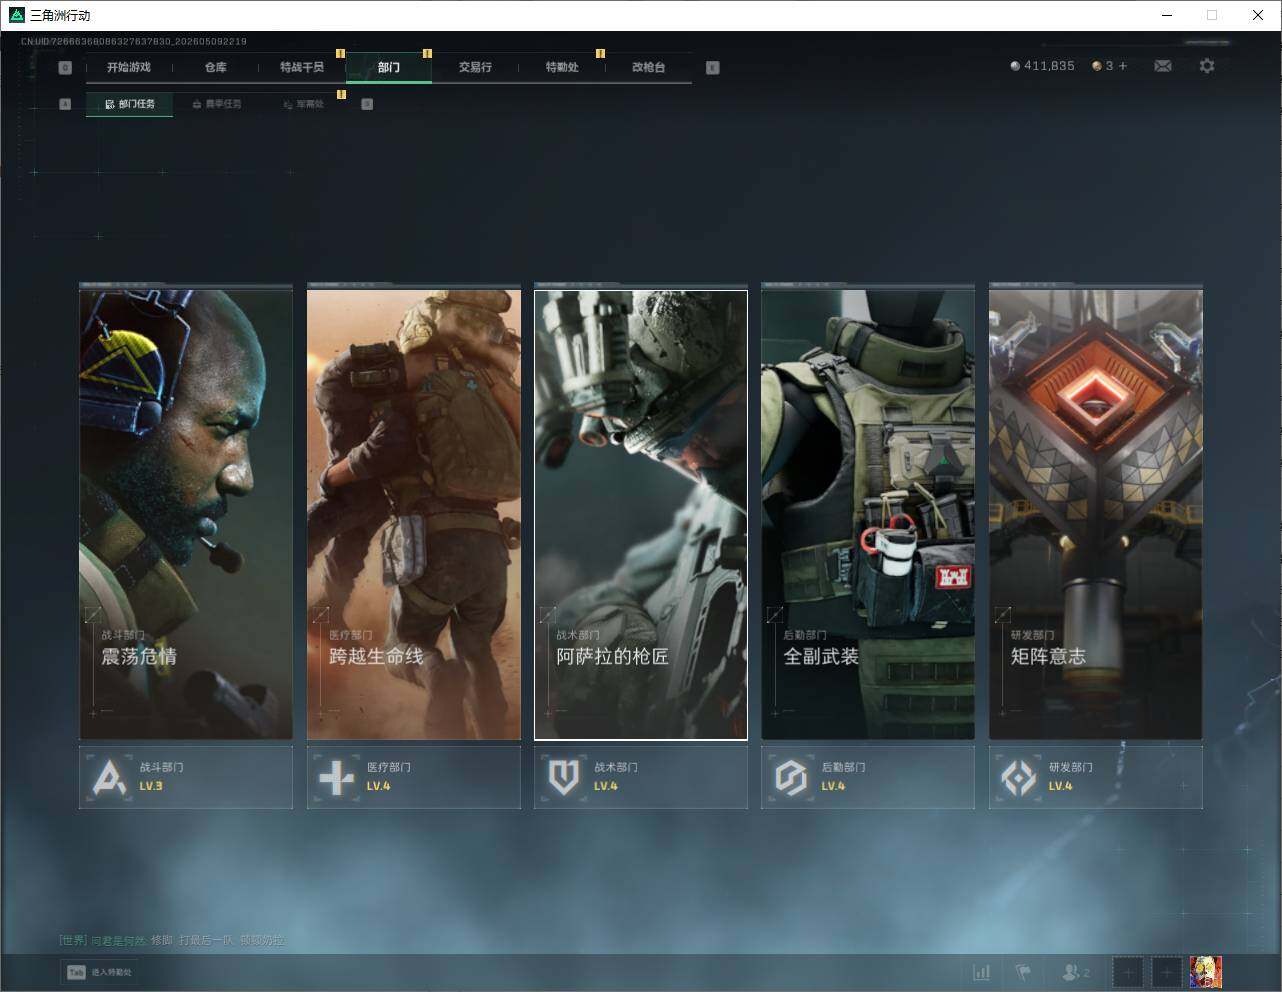
Task: Click the 战斗部门 LV.3 badge icon
Action: coord(109,777)
